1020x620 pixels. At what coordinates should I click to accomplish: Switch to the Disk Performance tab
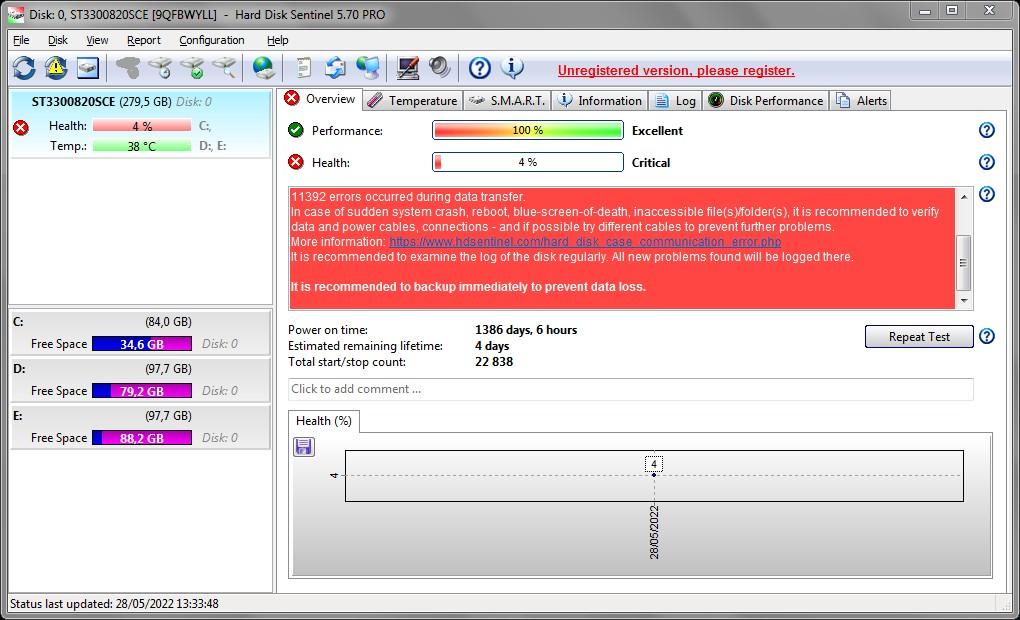click(x=766, y=101)
